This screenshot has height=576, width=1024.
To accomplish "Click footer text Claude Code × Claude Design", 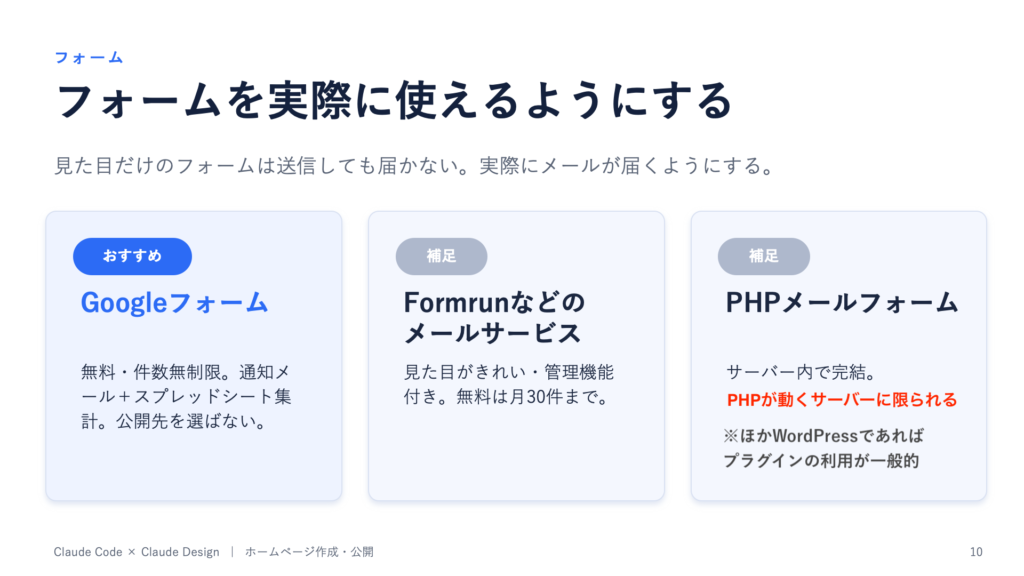I will [x=136, y=552].
